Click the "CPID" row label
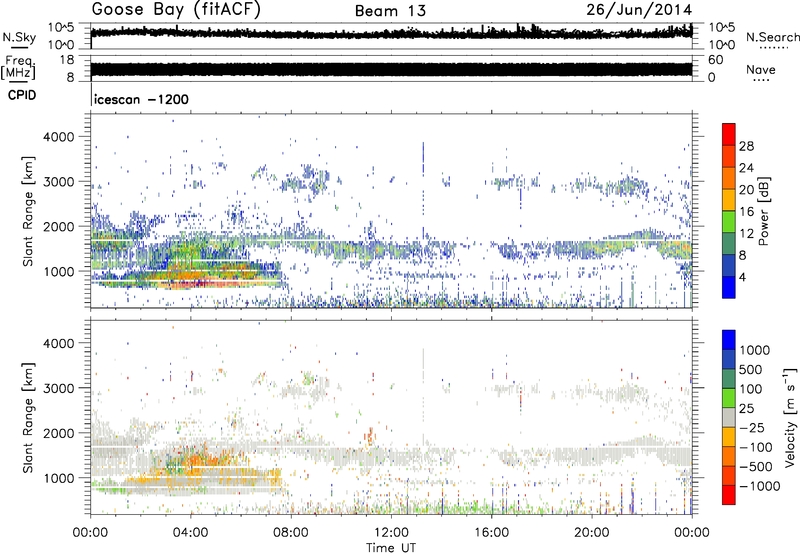Image resolution: width=800 pixels, height=554 pixels. point(21,95)
